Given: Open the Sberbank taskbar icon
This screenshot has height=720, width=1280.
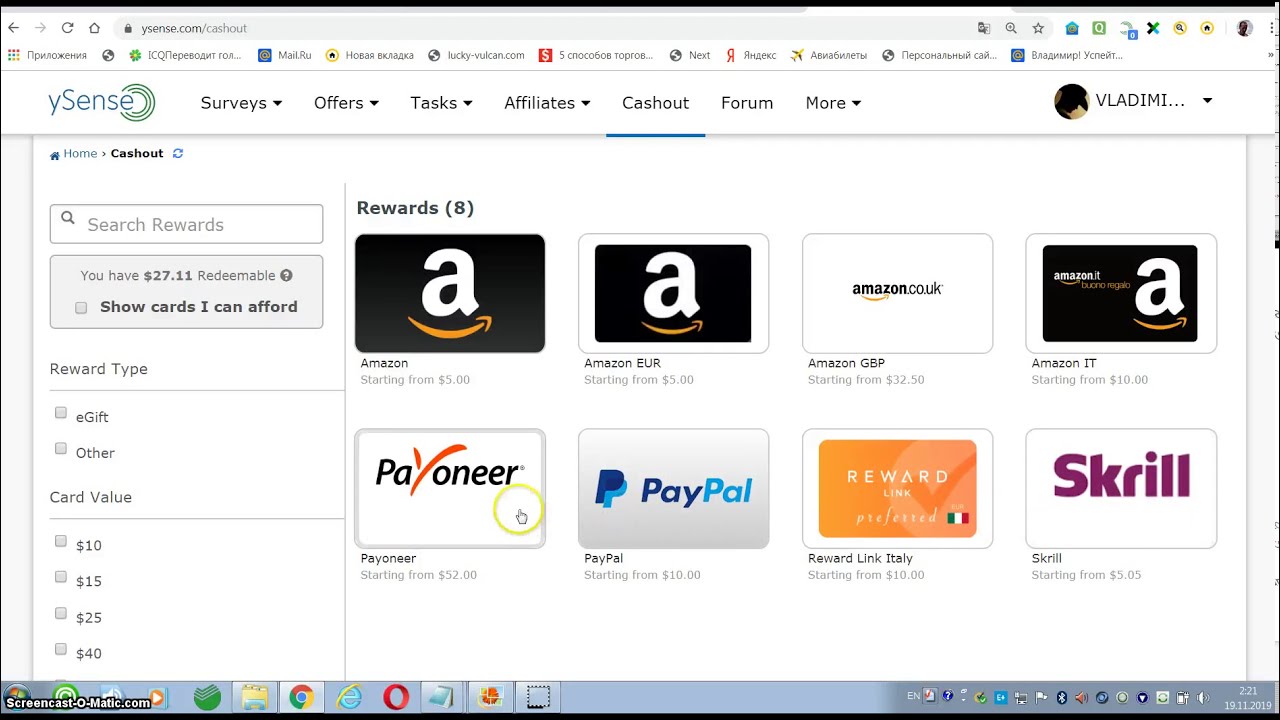Looking at the screenshot, I should 207,697.
